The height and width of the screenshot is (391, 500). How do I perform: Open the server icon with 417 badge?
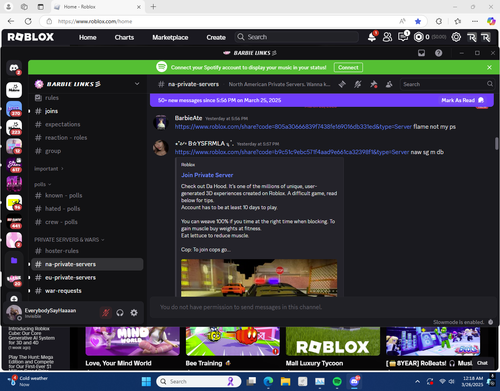coord(14,165)
